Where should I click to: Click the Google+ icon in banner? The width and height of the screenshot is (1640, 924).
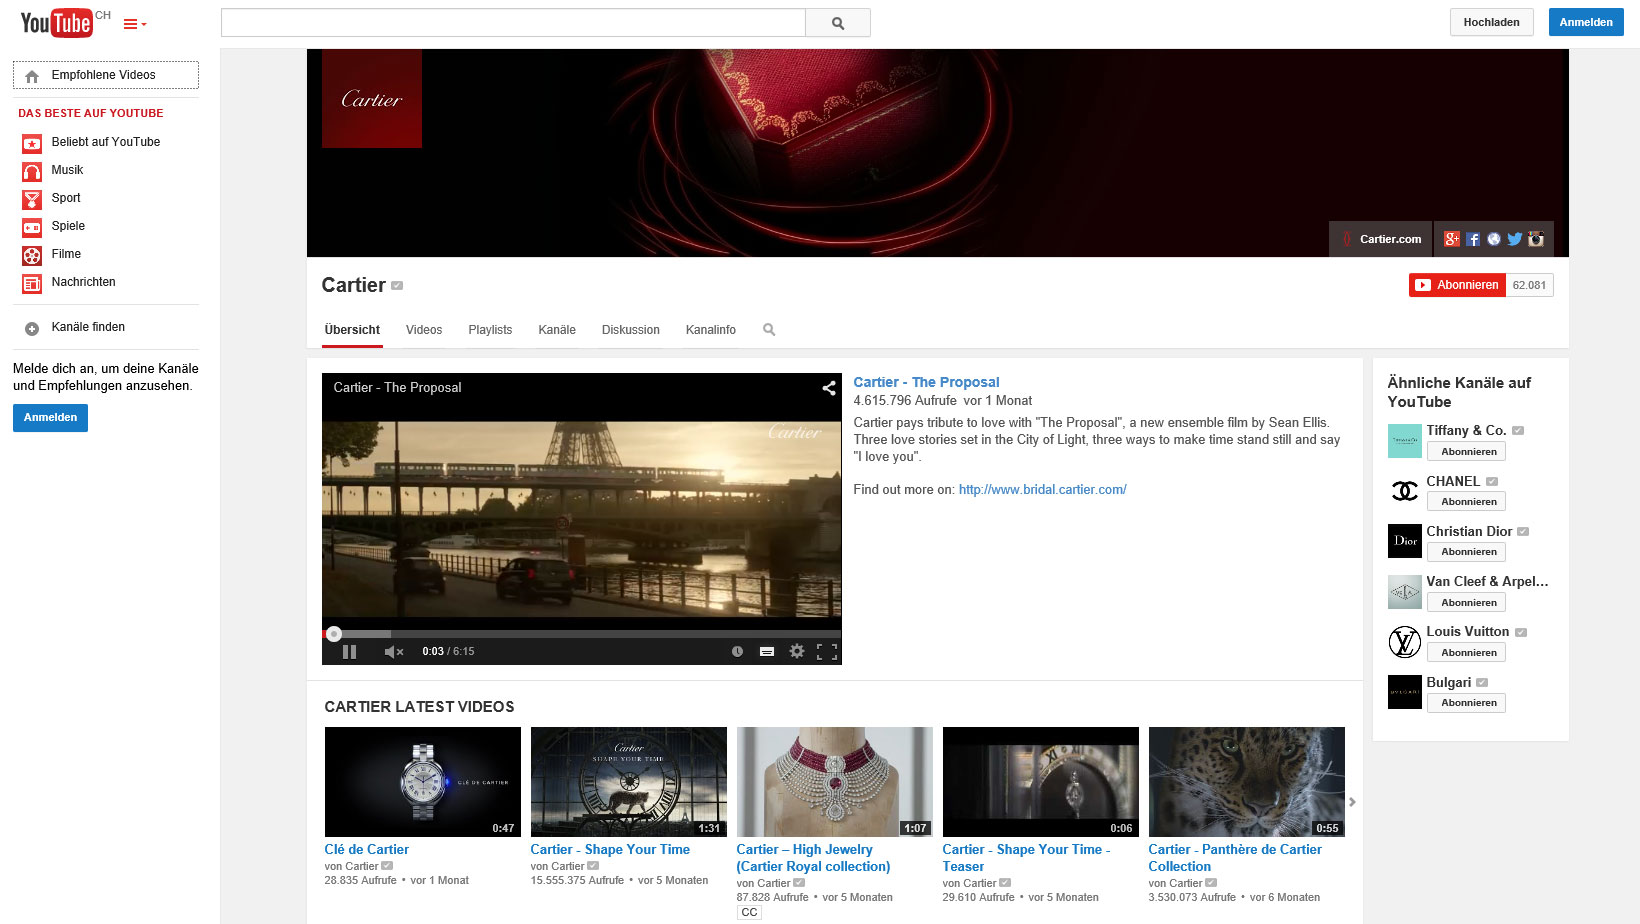click(1452, 239)
